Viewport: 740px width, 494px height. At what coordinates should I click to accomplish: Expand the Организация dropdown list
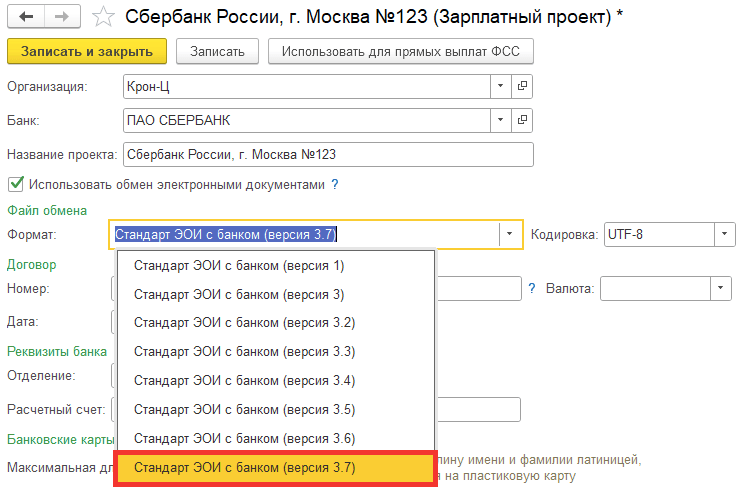[x=502, y=87]
